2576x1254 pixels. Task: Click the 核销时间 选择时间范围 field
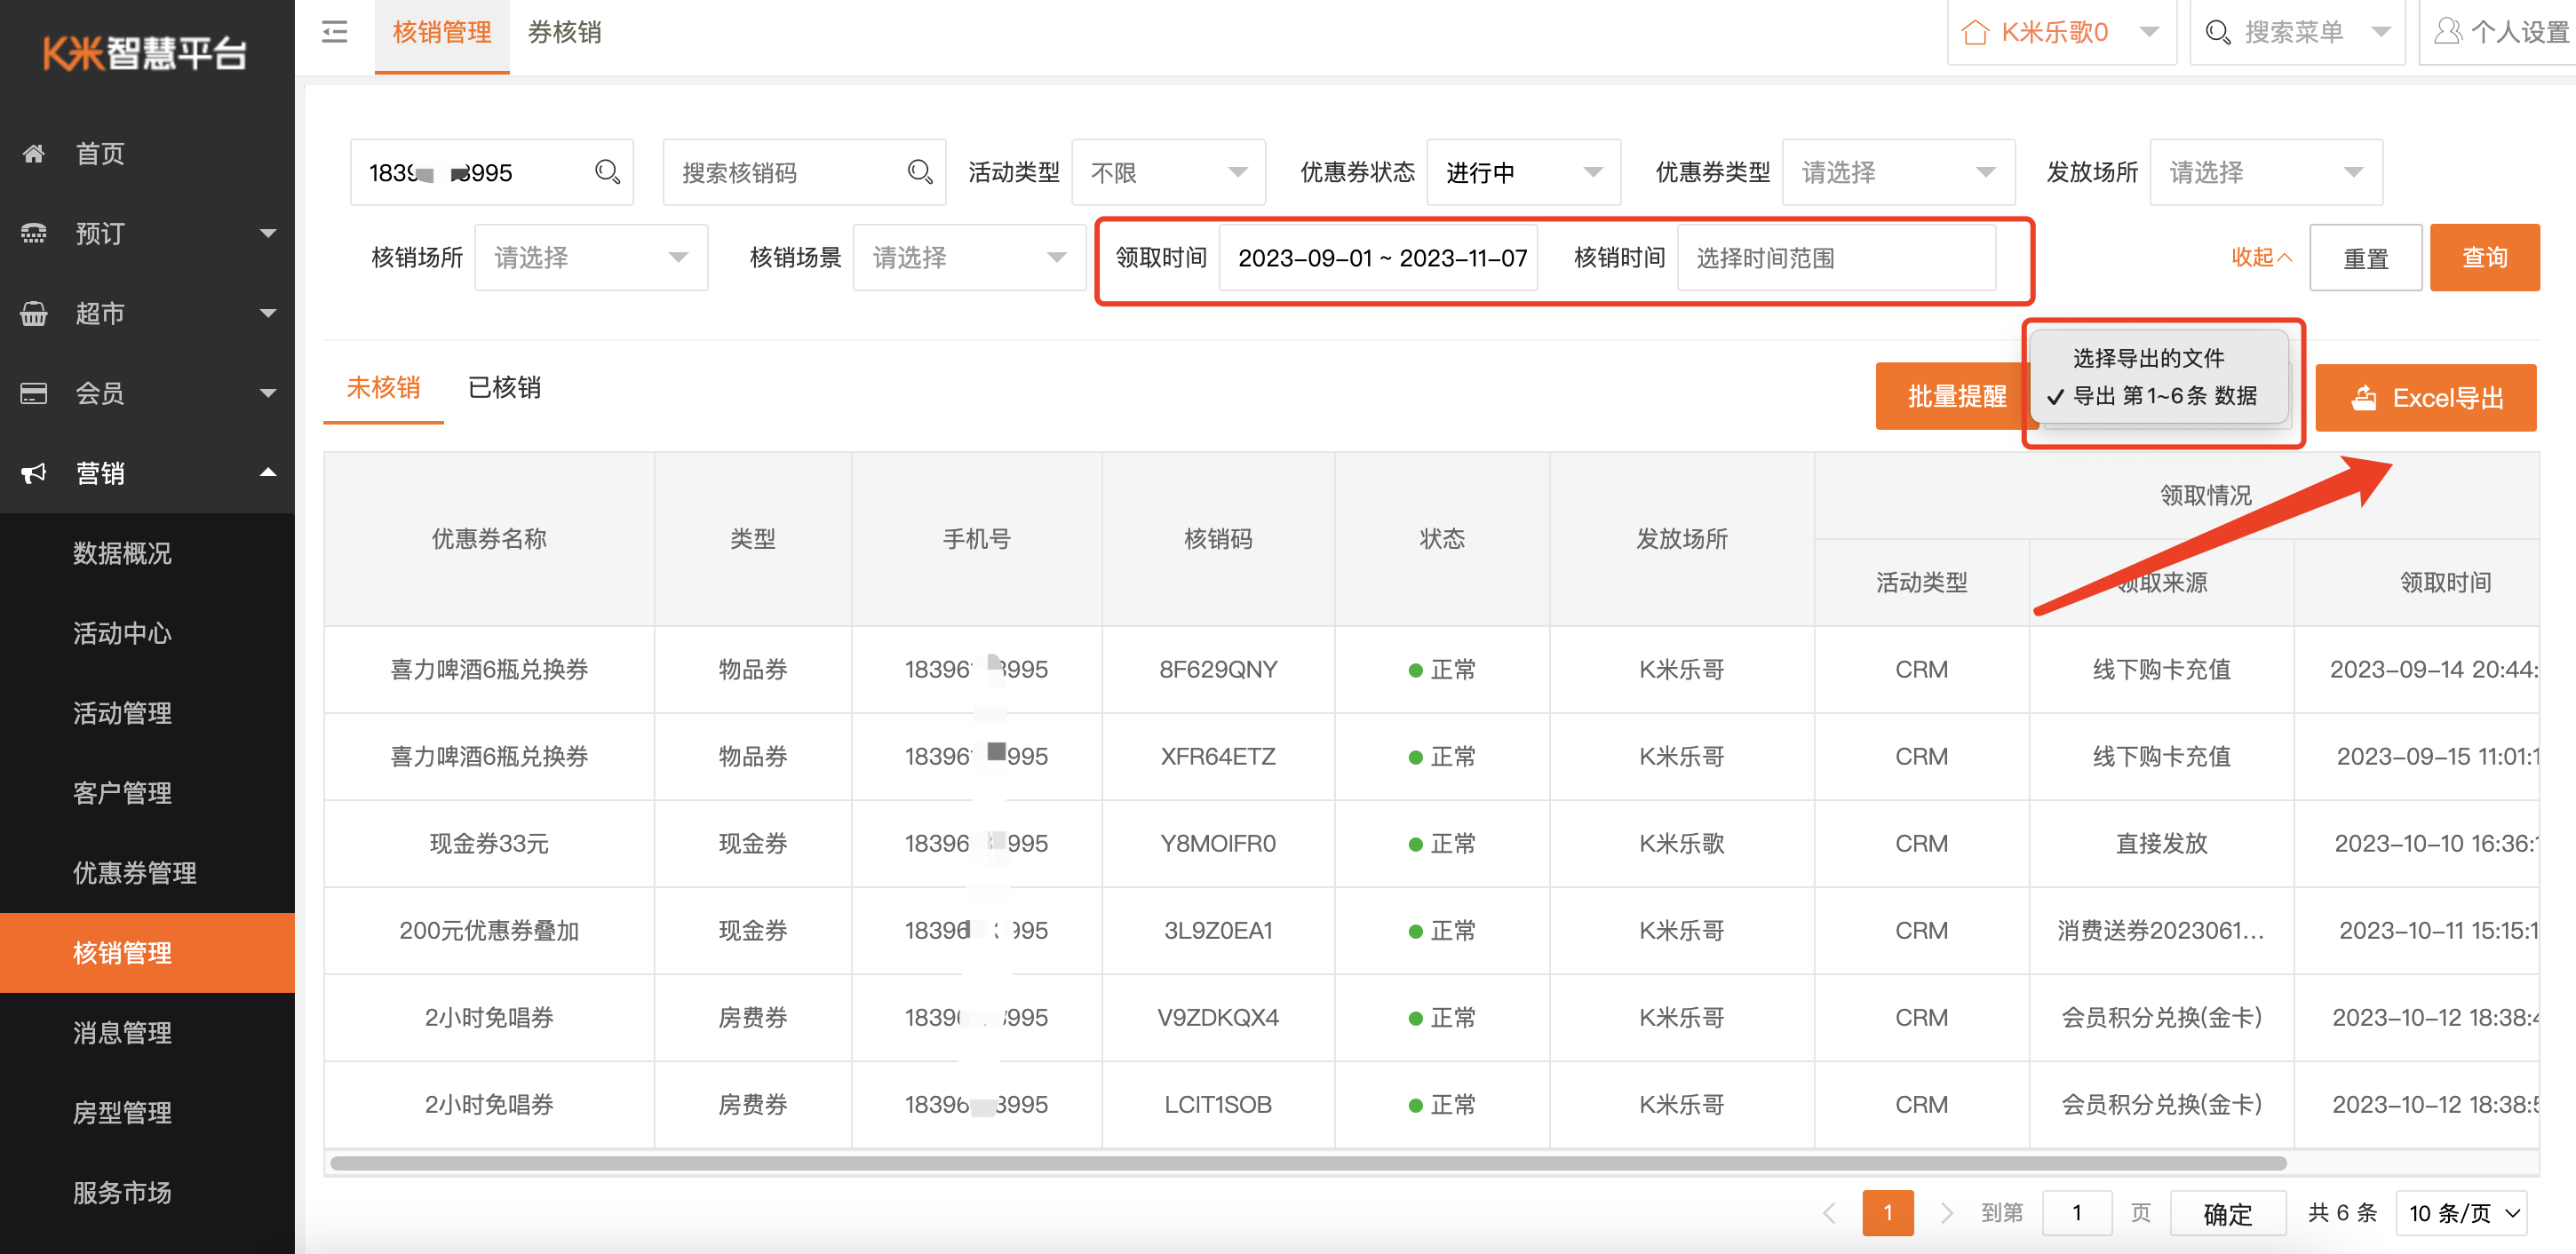click(x=1836, y=257)
